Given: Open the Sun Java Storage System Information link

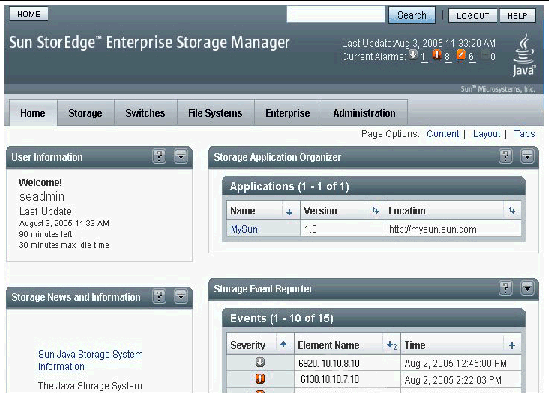Looking at the screenshot, I should [x=90, y=360].
